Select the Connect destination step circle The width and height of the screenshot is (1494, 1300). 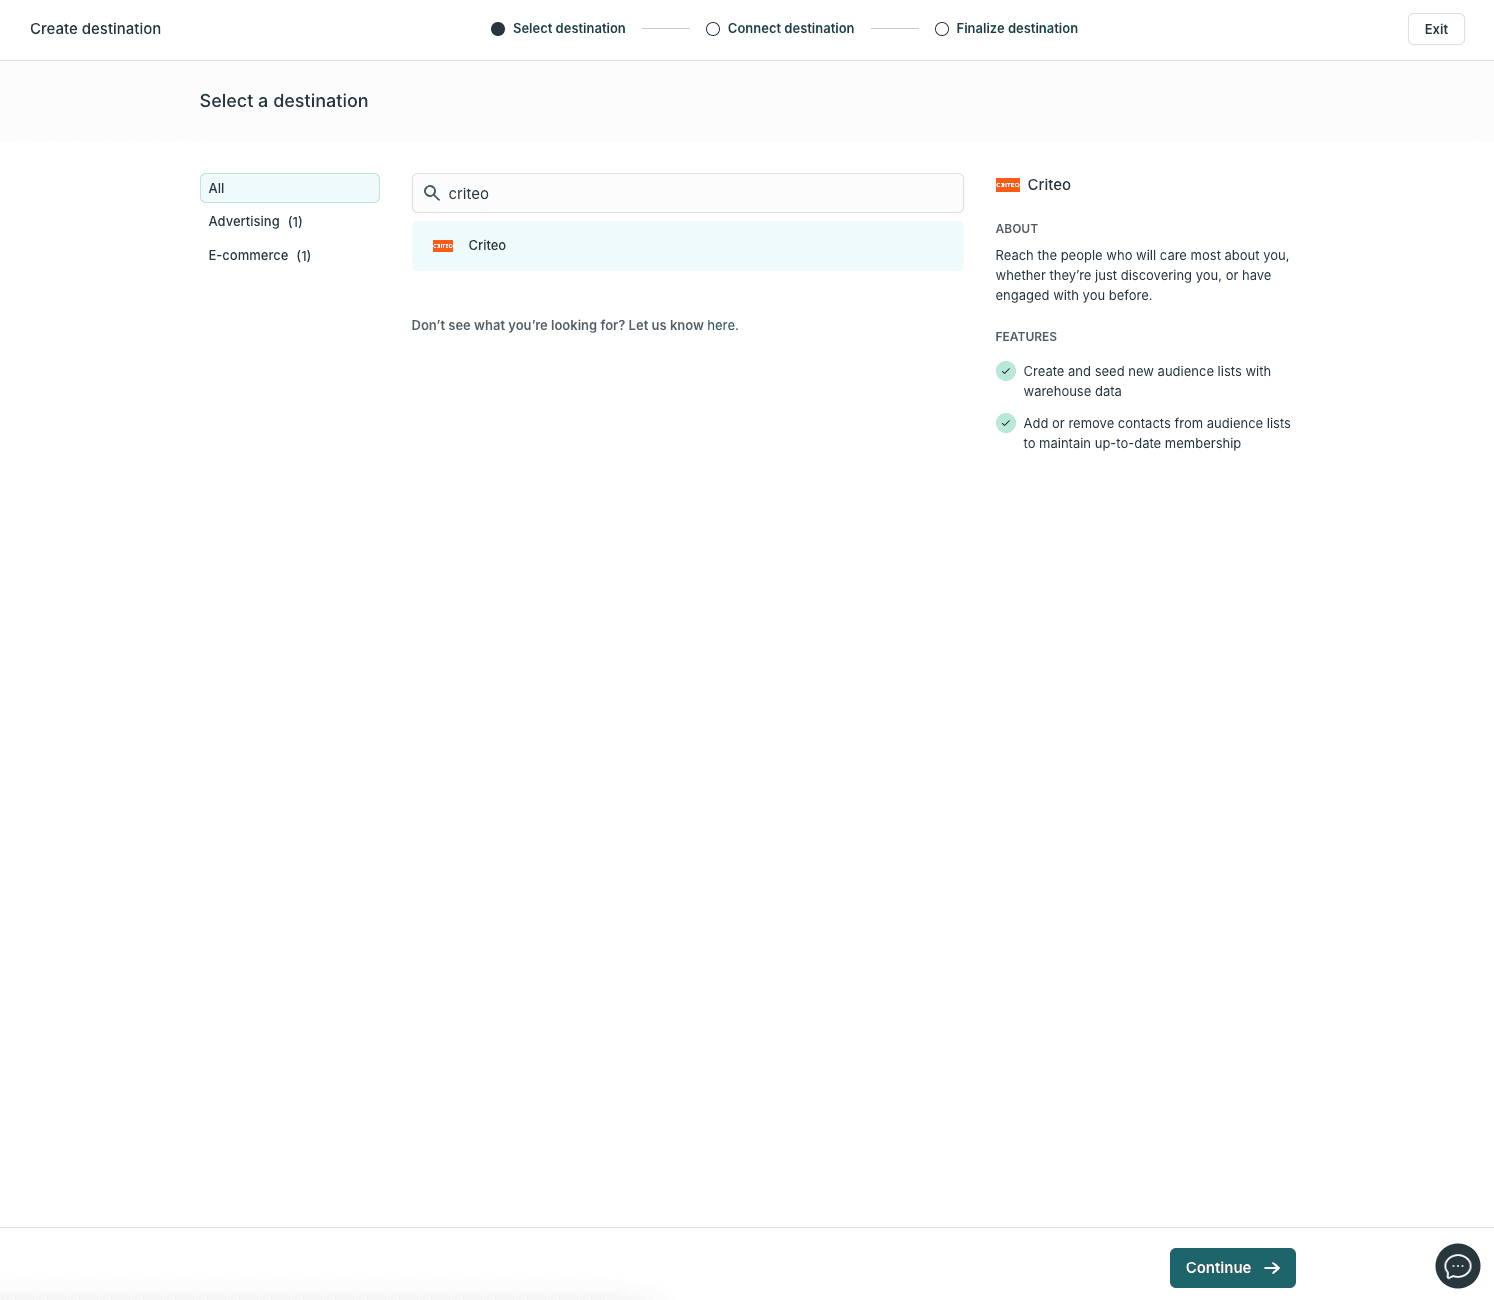pos(713,29)
